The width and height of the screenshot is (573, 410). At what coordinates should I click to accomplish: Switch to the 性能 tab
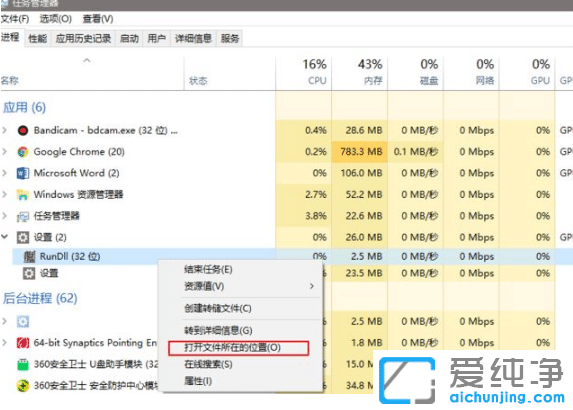38,38
